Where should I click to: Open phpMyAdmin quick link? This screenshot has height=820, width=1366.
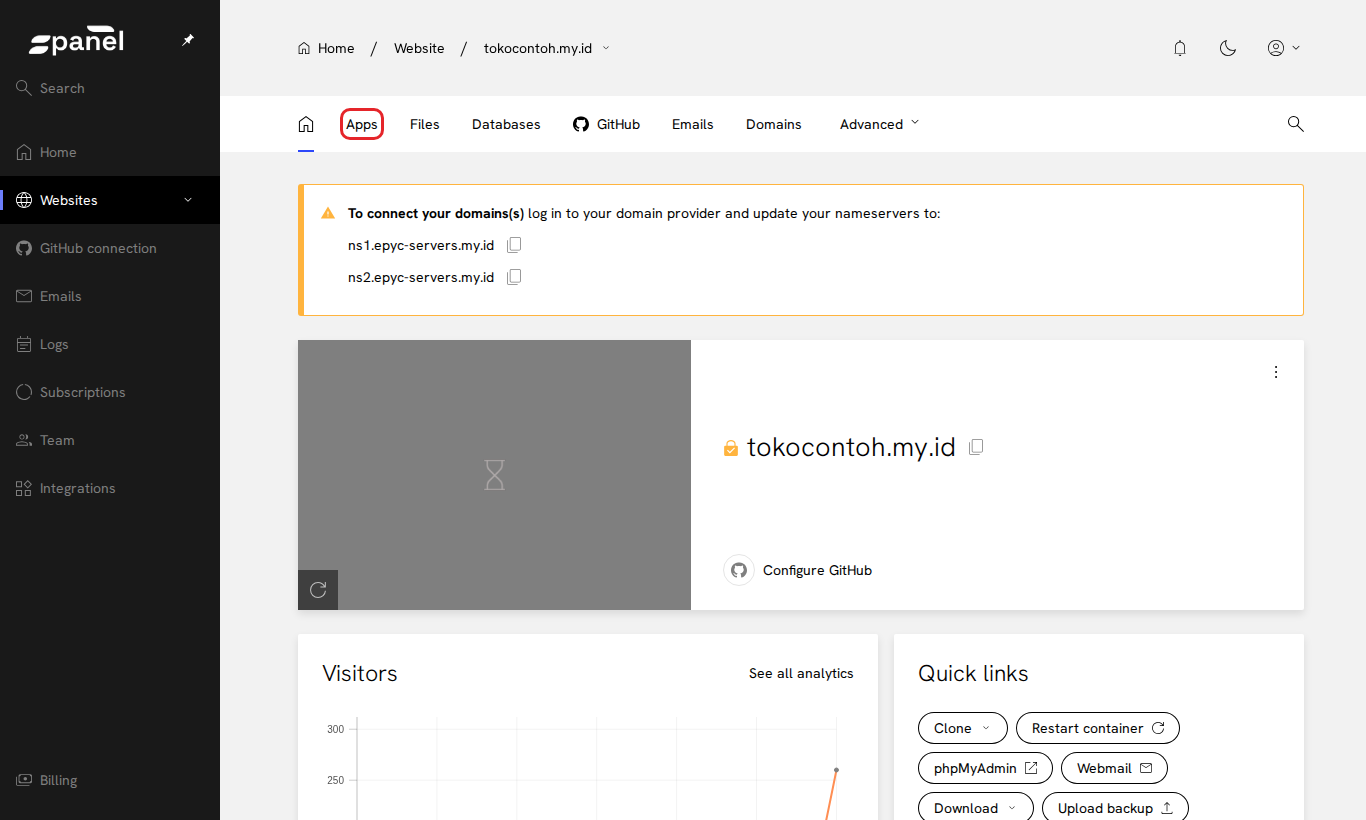click(985, 768)
